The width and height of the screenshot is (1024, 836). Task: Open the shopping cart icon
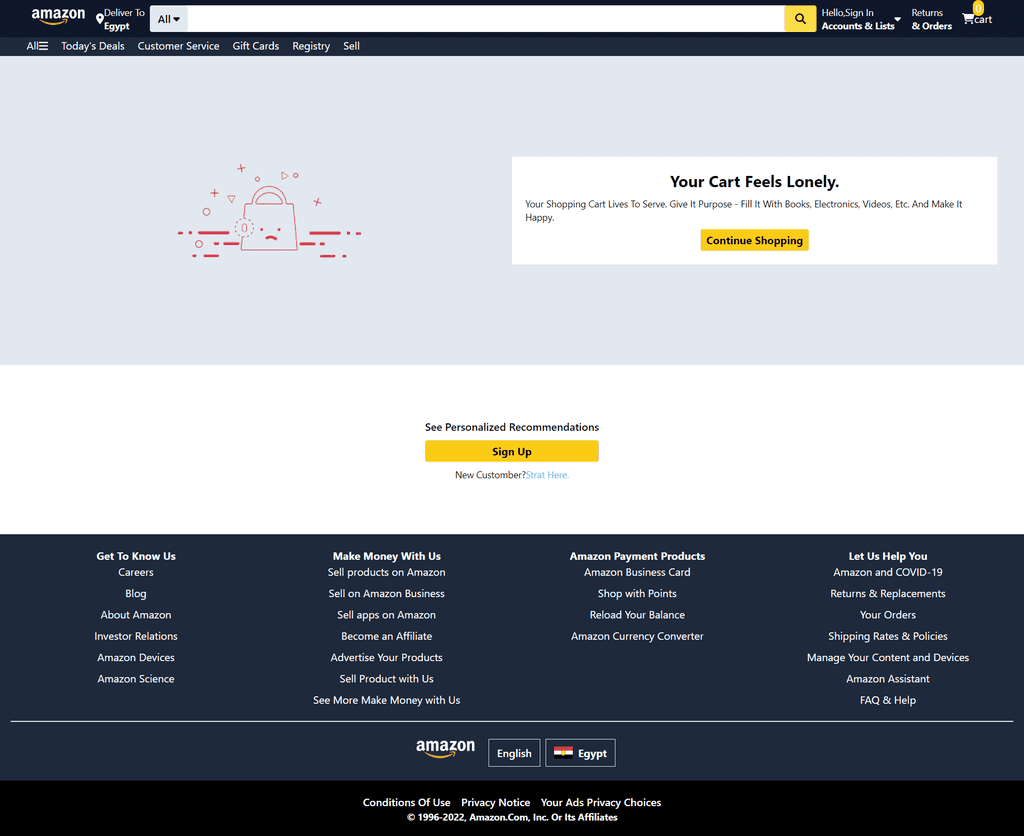[968, 19]
